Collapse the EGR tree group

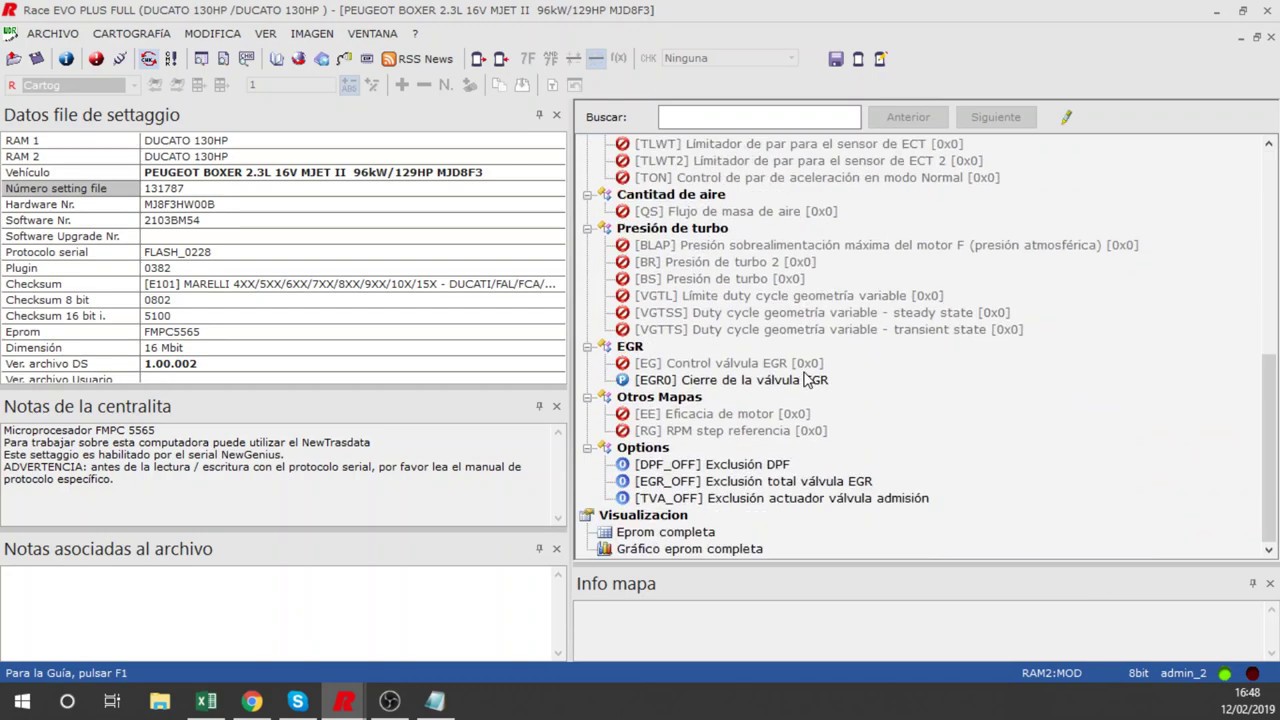pos(587,347)
